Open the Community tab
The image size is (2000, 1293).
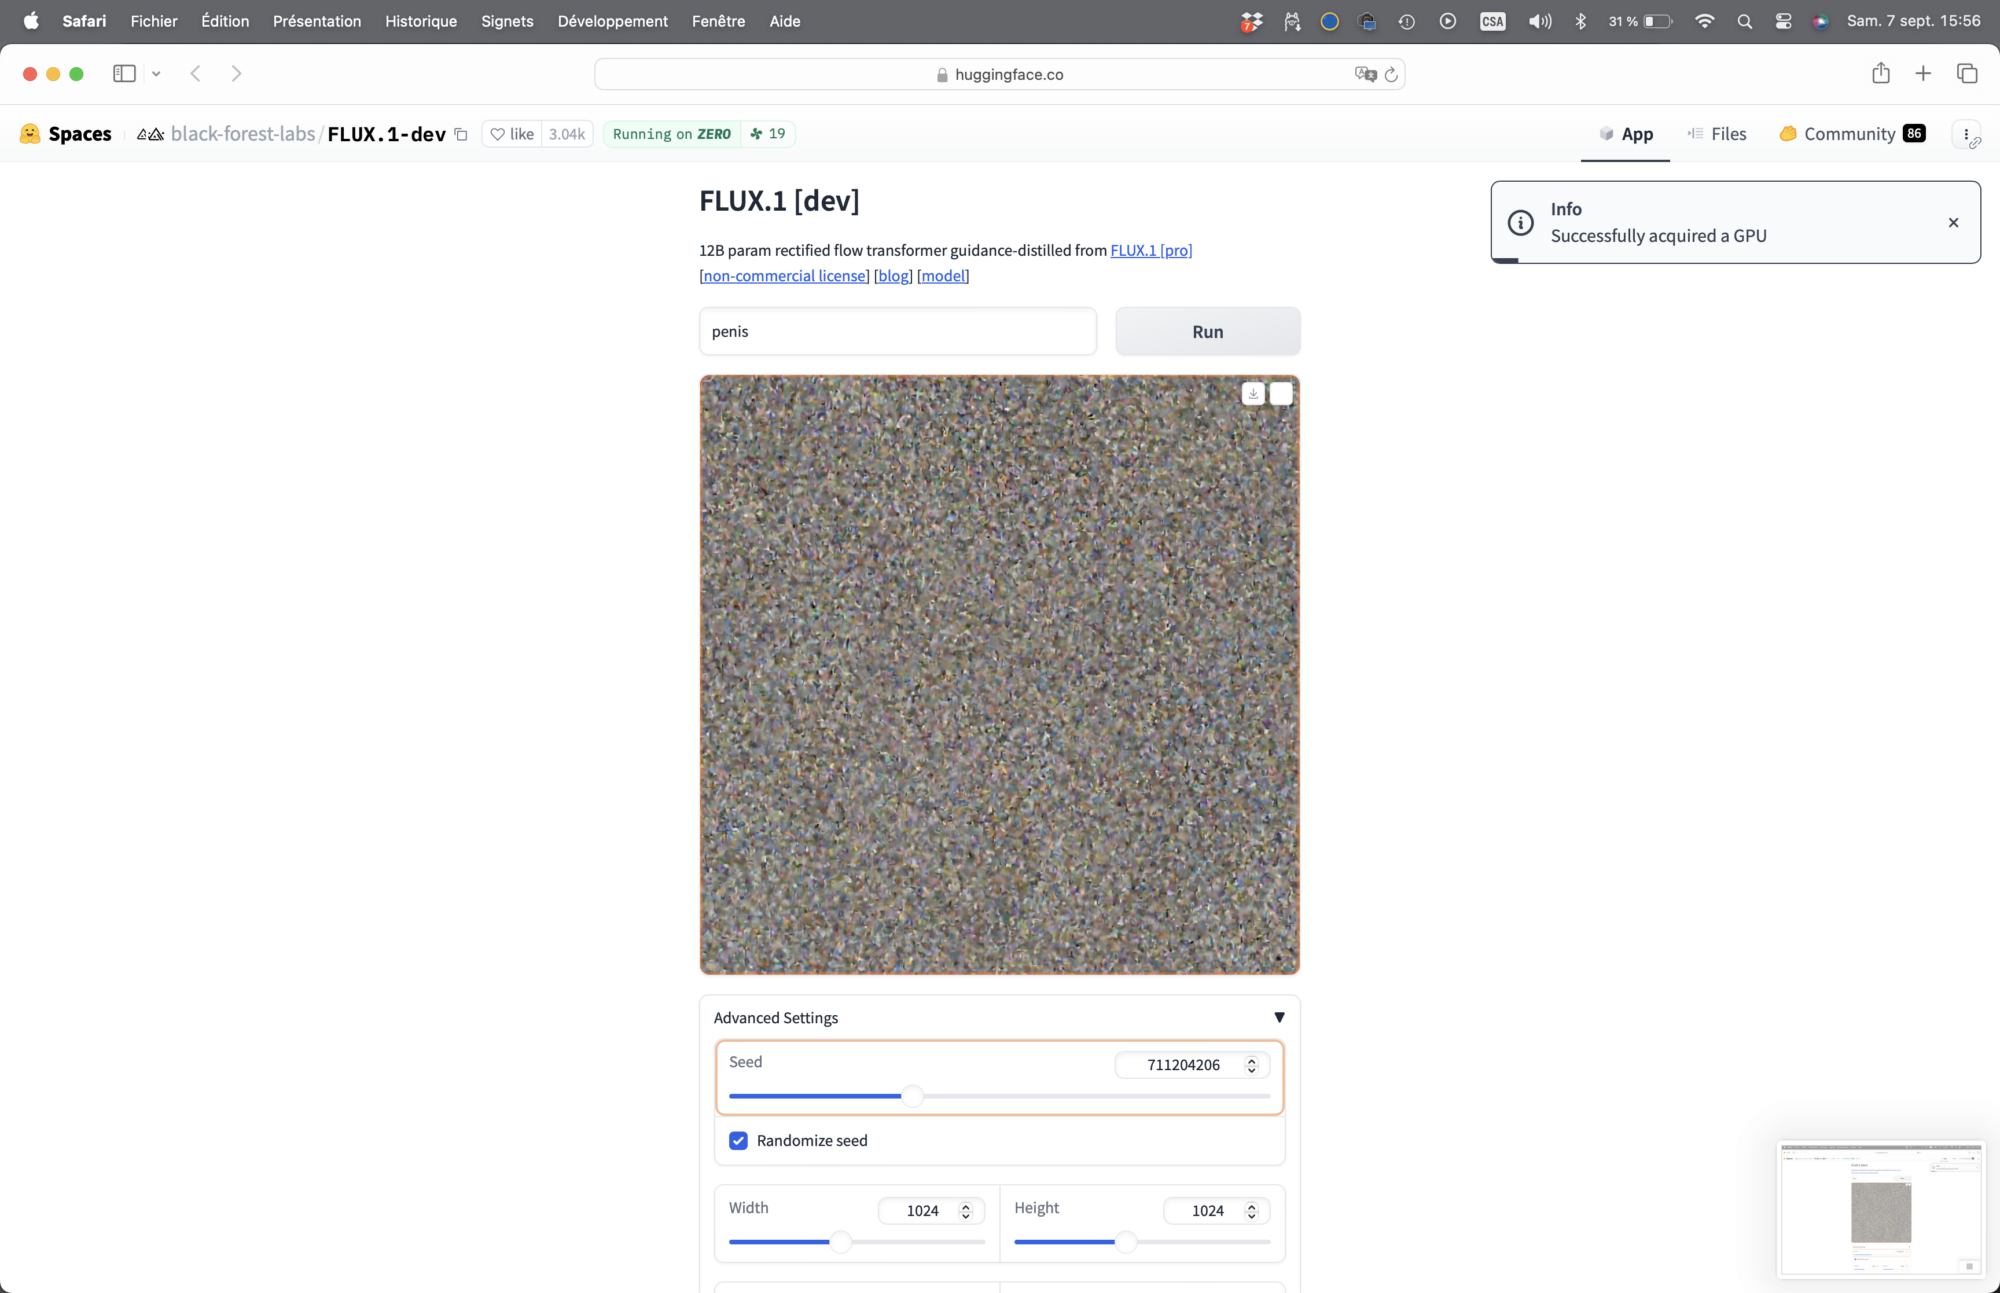pos(1850,134)
